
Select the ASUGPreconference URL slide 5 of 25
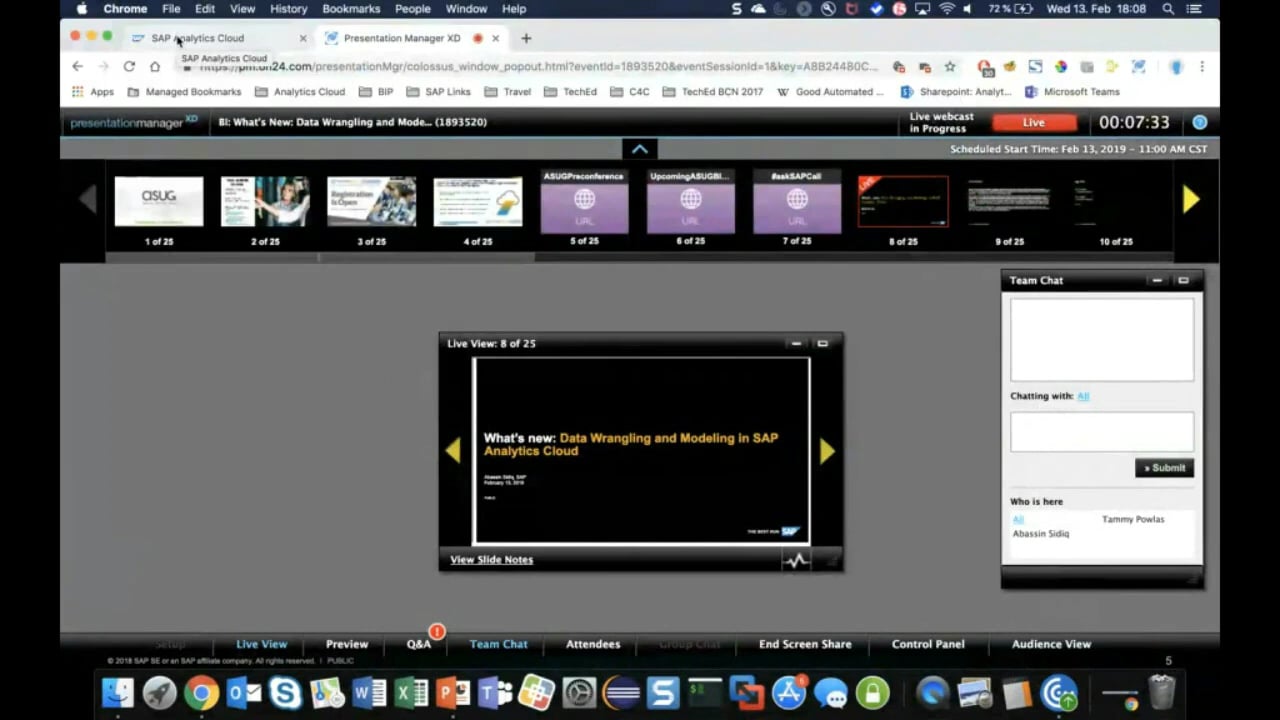(584, 202)
